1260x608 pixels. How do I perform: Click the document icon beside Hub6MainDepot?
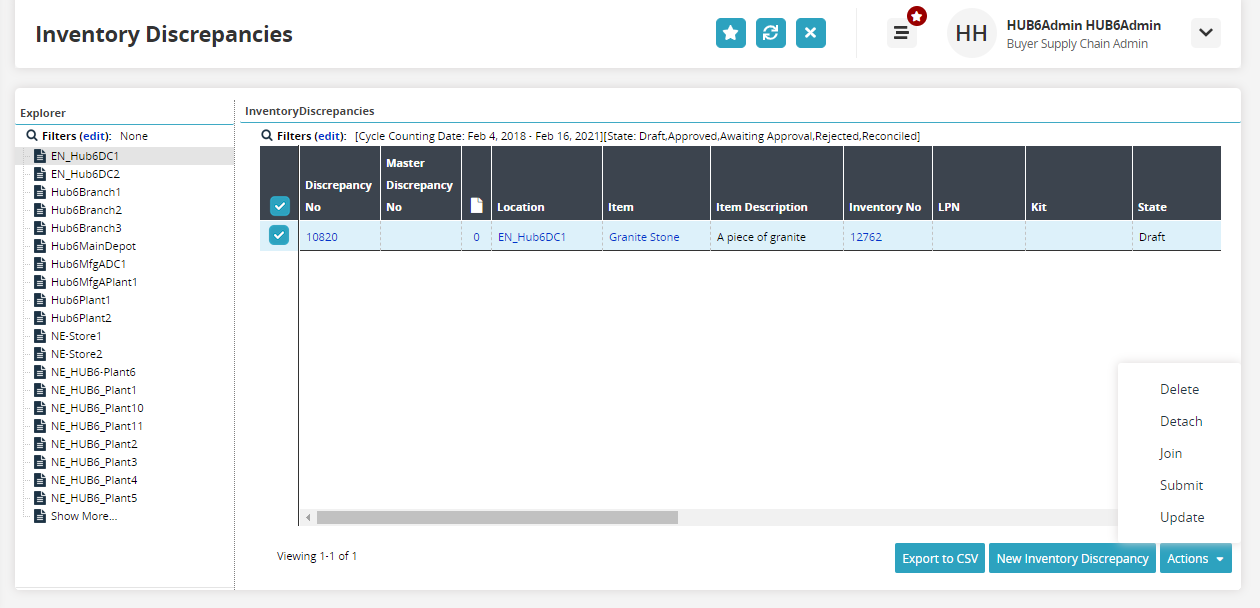tap(40, 246)
